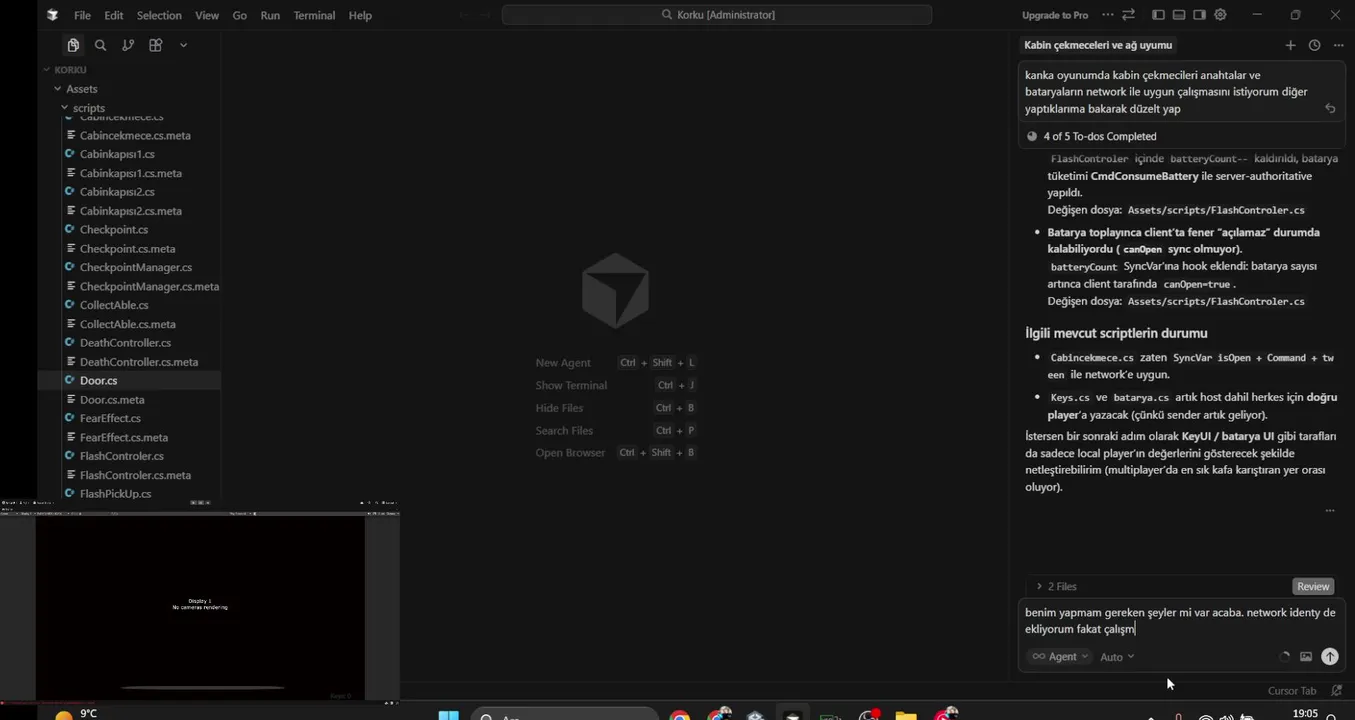Open the Agent mode dropdown
Viewport: 1355px width, 720px height.
point(1060,657)
